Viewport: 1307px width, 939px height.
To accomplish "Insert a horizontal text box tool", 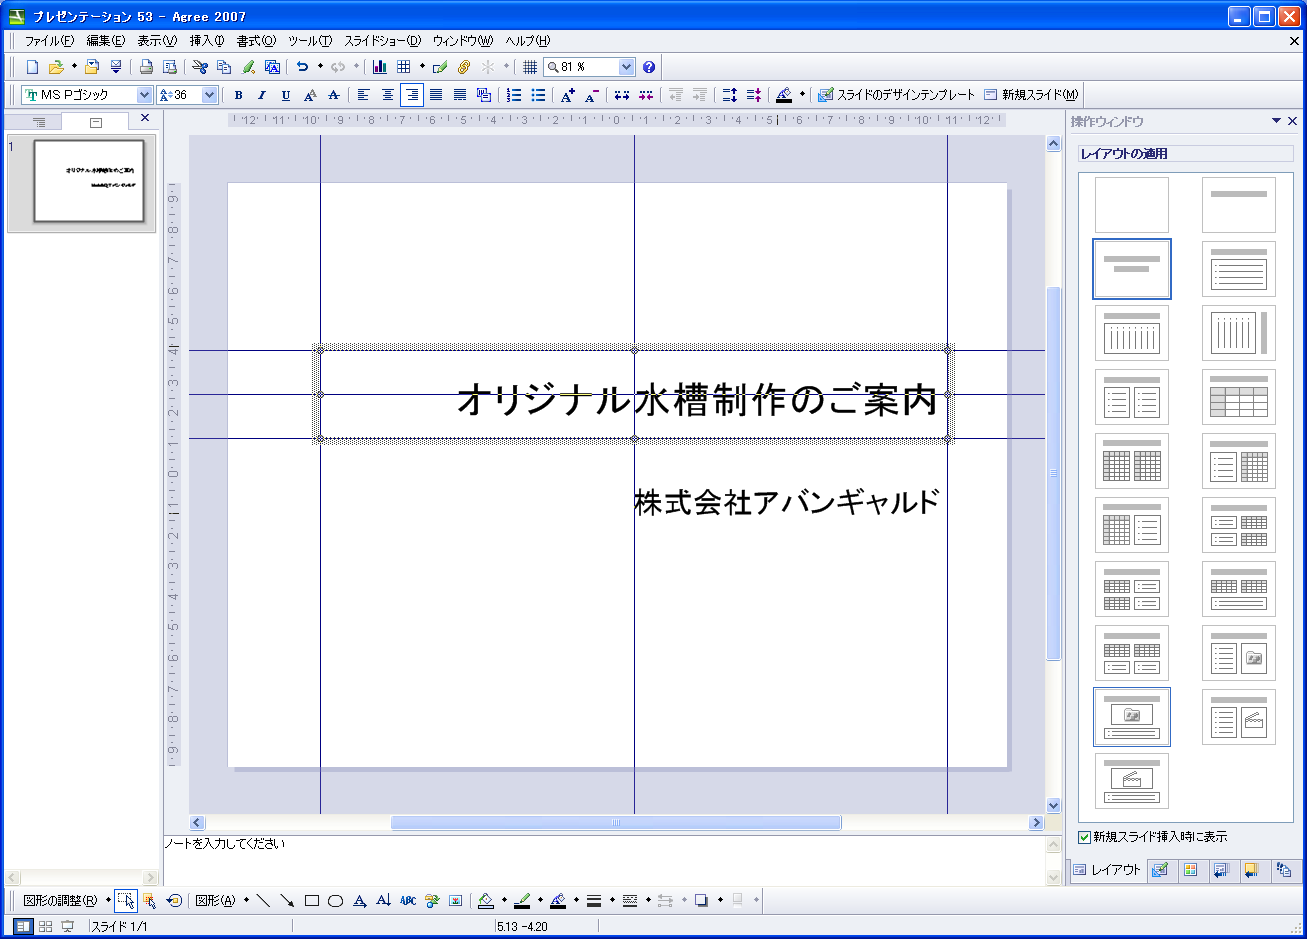I will 360,900.
